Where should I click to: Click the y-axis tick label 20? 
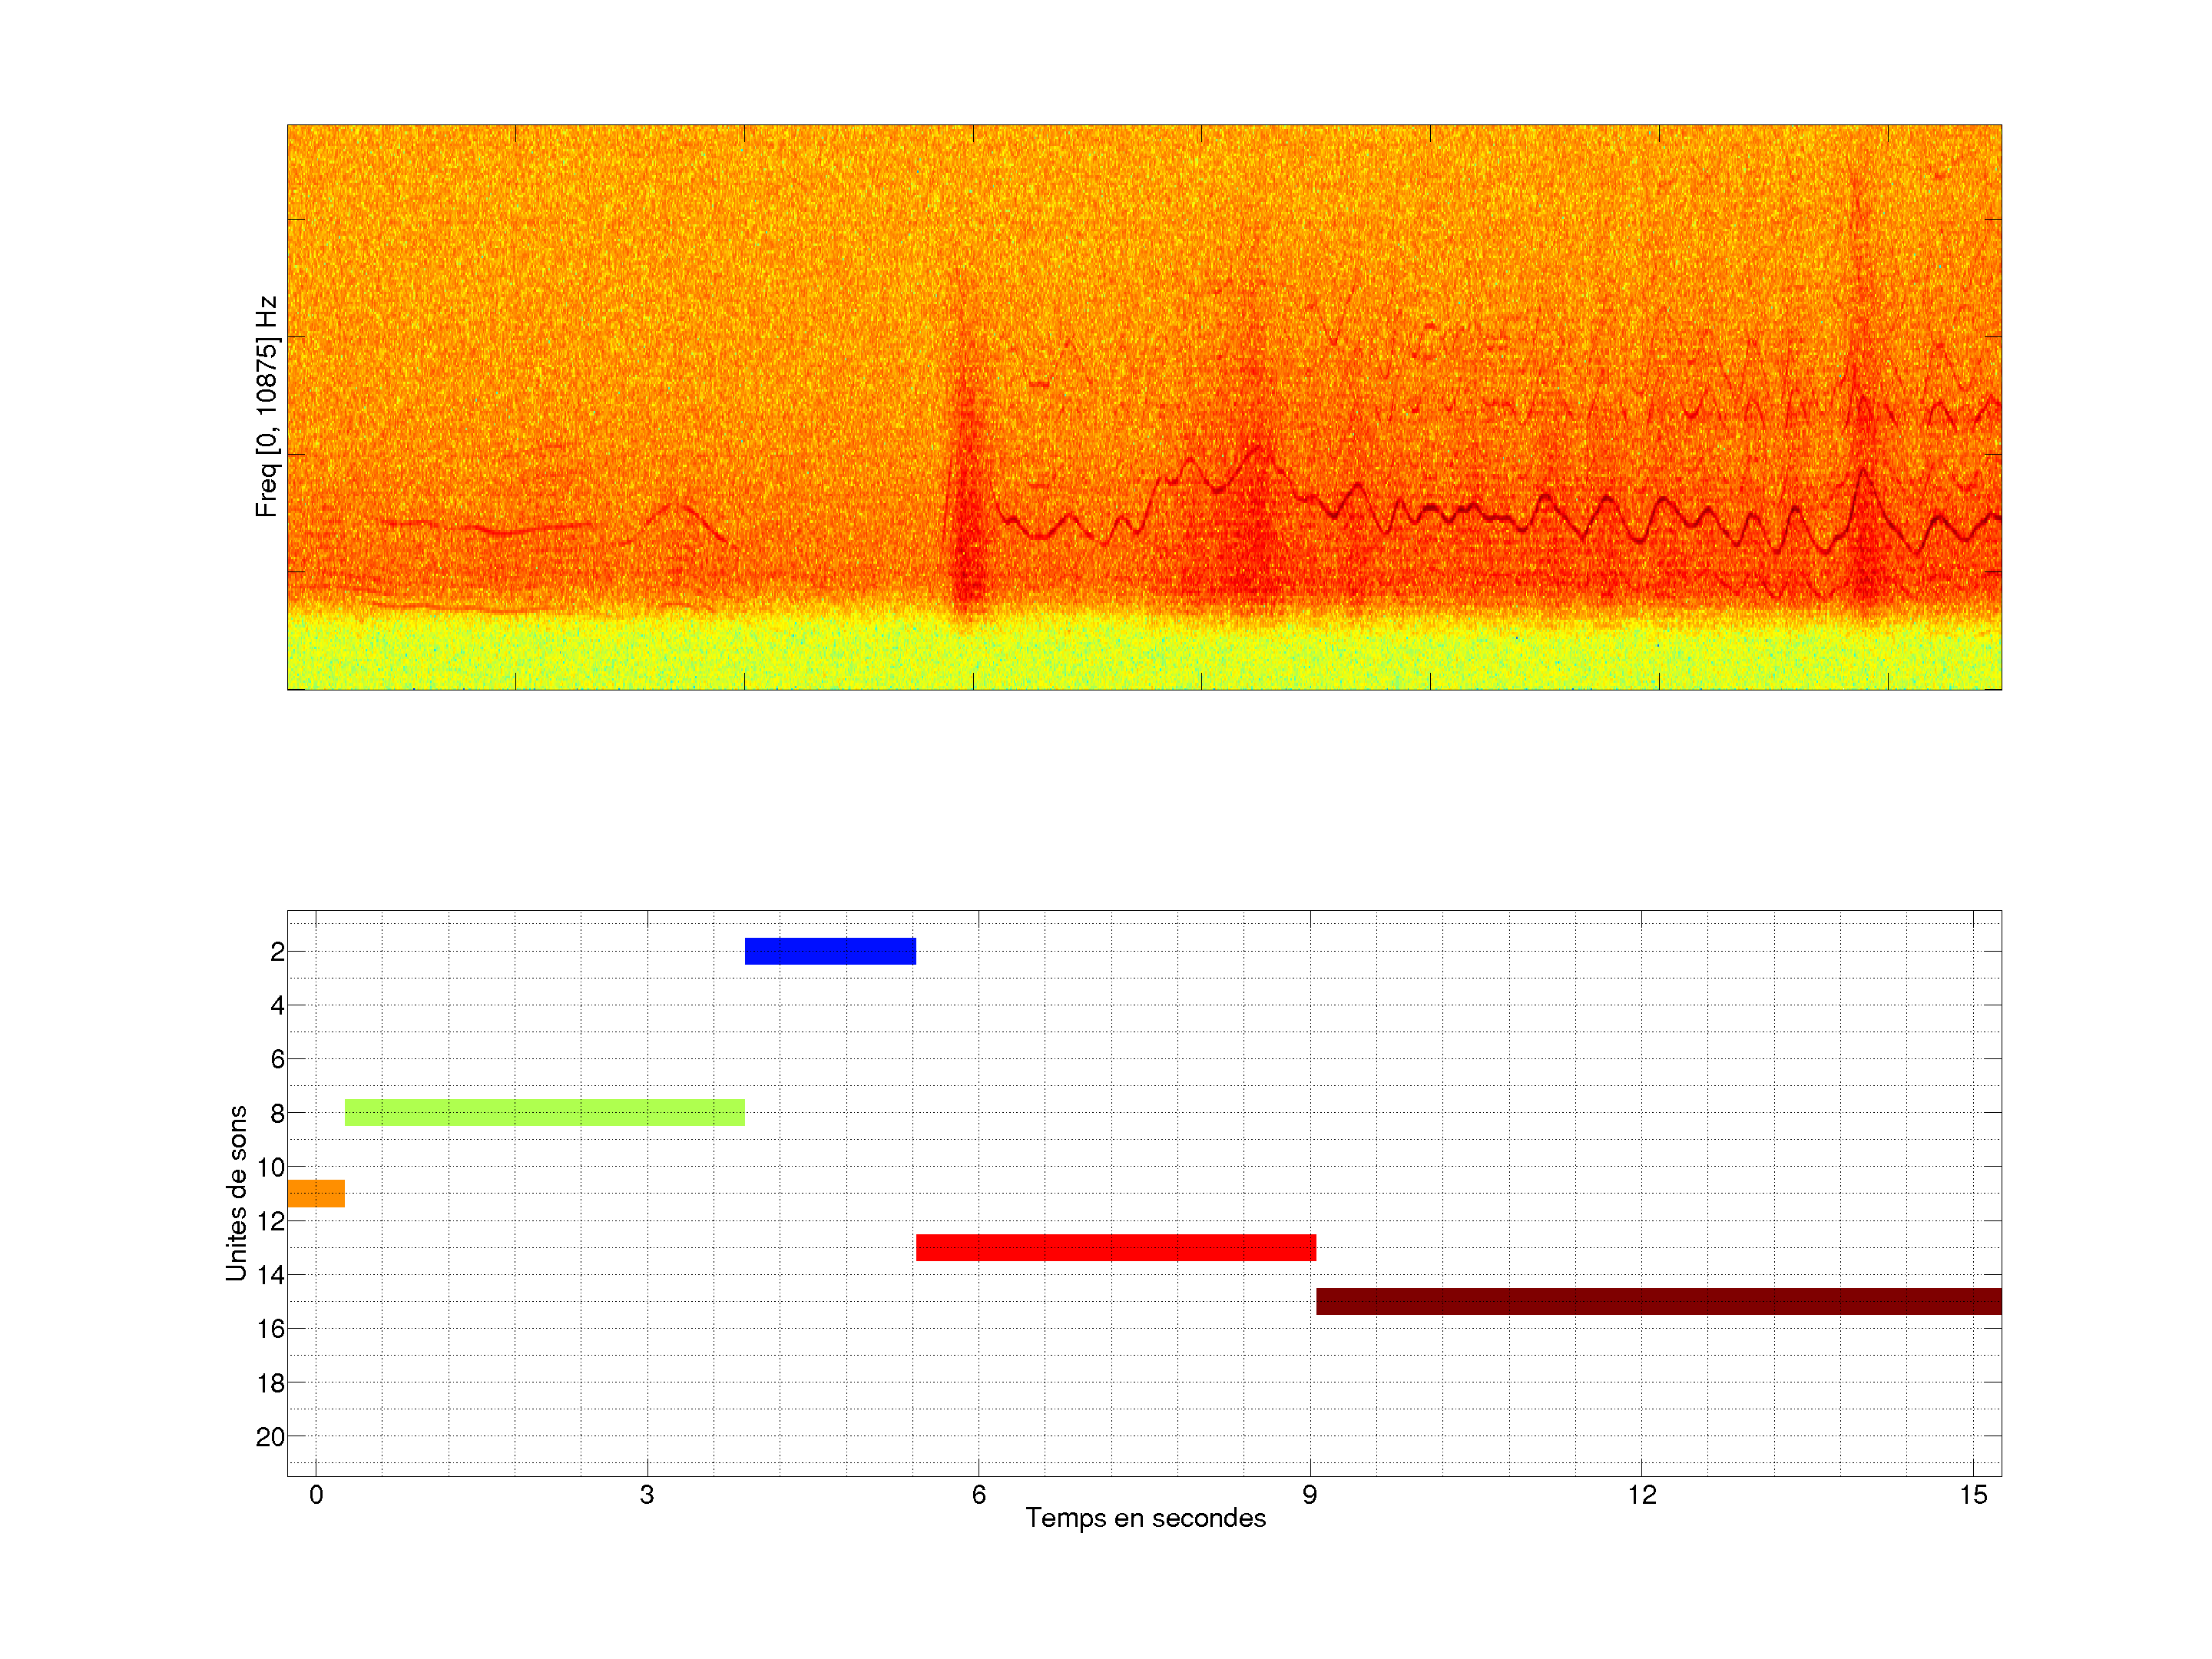270,1437
